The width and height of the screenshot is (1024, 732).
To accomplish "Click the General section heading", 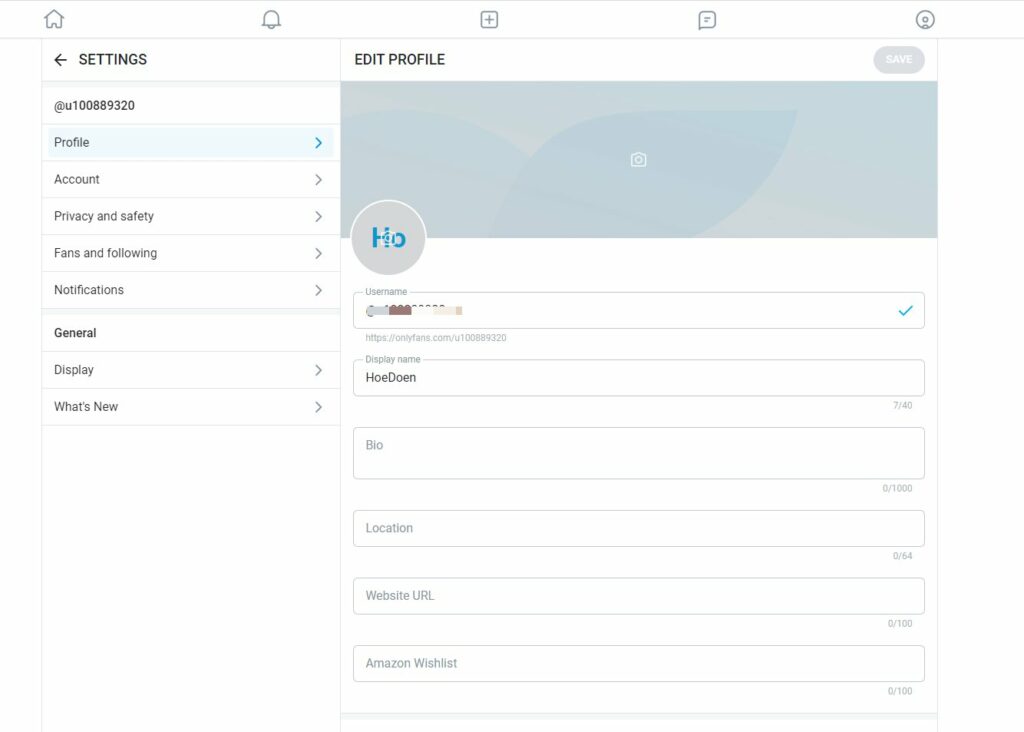I will tap(75, 333).
